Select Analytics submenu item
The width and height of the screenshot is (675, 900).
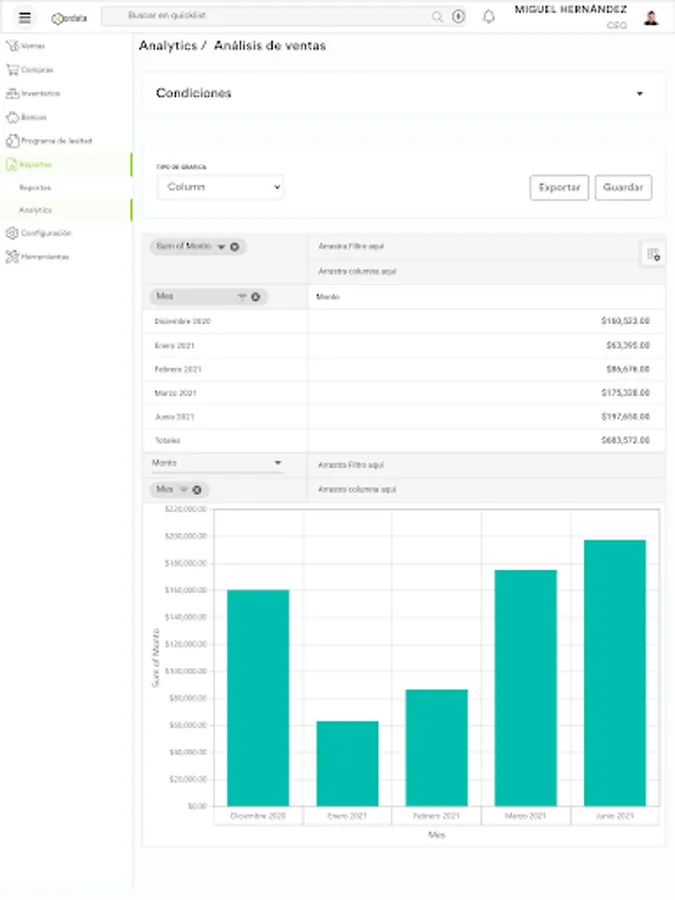(36, 210)
